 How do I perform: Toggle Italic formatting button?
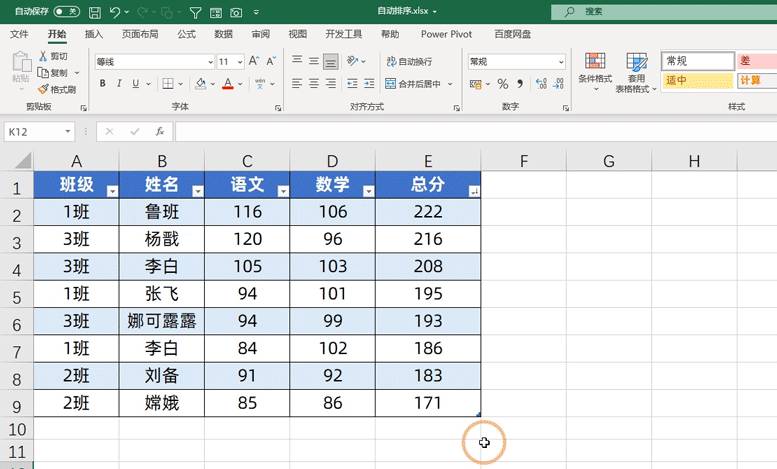coord(119,83)
